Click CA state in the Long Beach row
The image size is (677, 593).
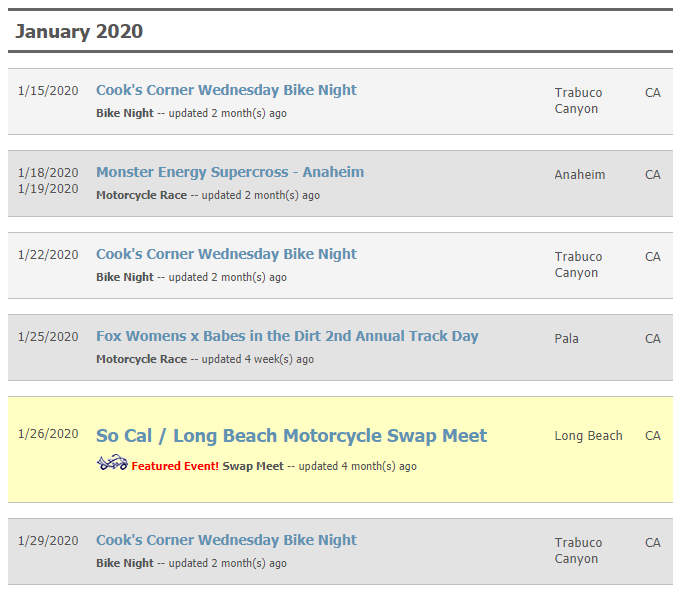653,436
